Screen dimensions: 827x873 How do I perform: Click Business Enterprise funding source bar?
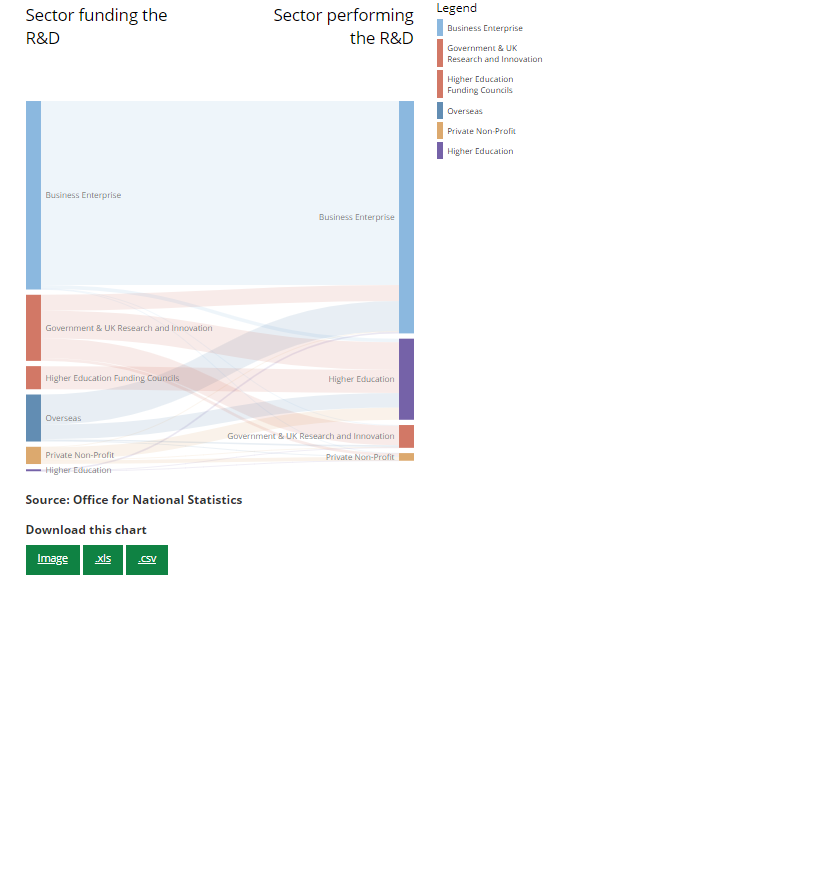(x=33, y=195)
